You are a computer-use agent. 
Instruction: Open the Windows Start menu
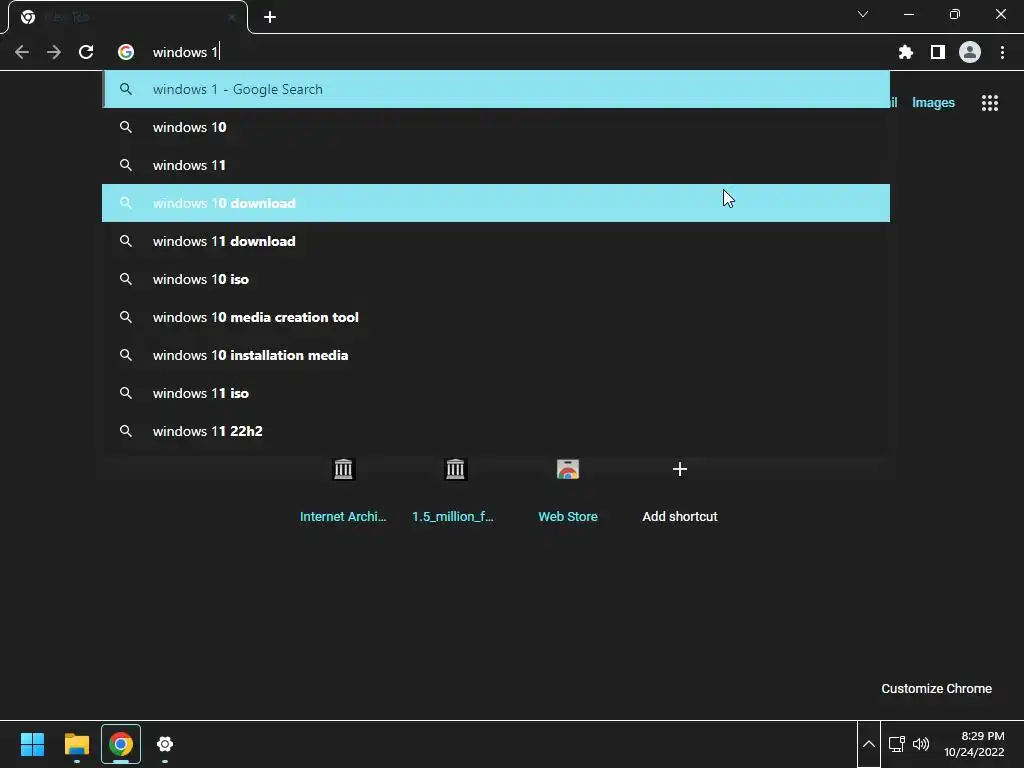click(x=32, y=744)
